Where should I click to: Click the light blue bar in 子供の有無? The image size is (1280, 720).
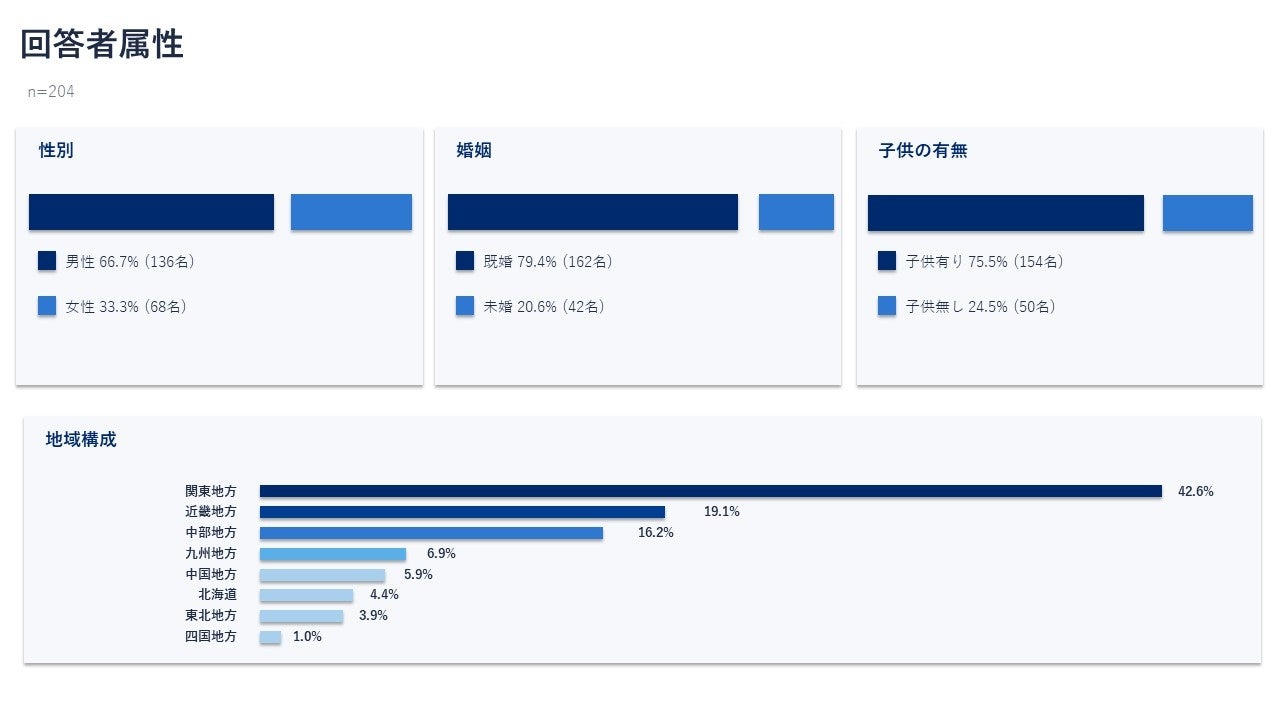(x=1208, y=213)
